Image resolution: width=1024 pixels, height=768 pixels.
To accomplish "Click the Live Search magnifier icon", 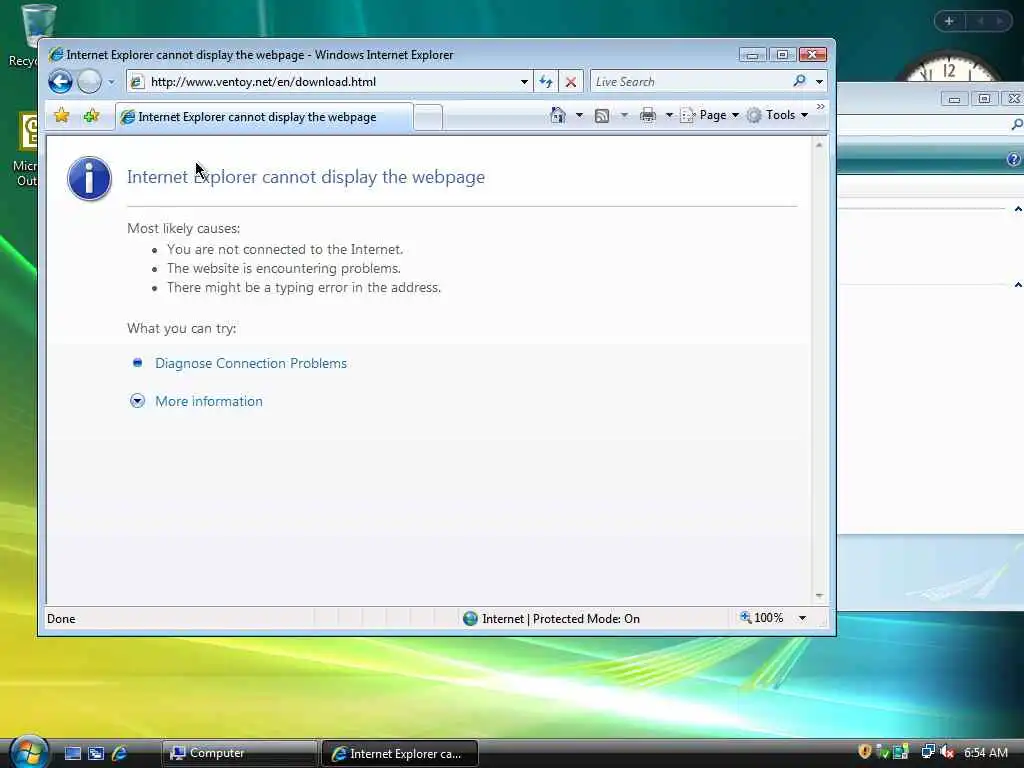I will pyautogui.click(x=799, y=81).
